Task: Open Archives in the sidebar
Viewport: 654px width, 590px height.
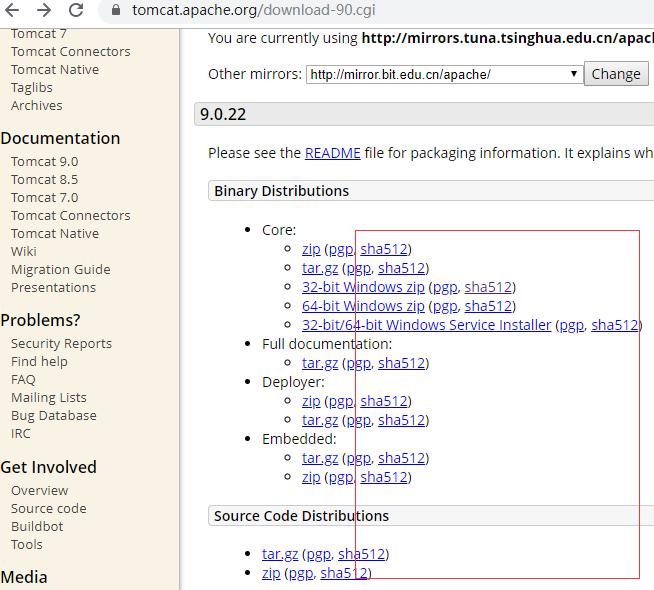Action: 36,105
